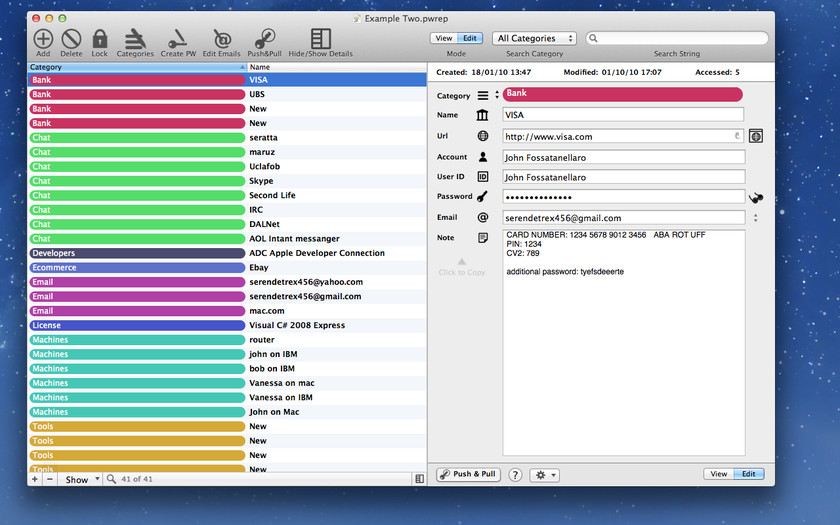The height and width of the screenshot is (525, 840).
Task: Click the person icon next to Account
Action: pyautogui.click(x=483, y=157)
